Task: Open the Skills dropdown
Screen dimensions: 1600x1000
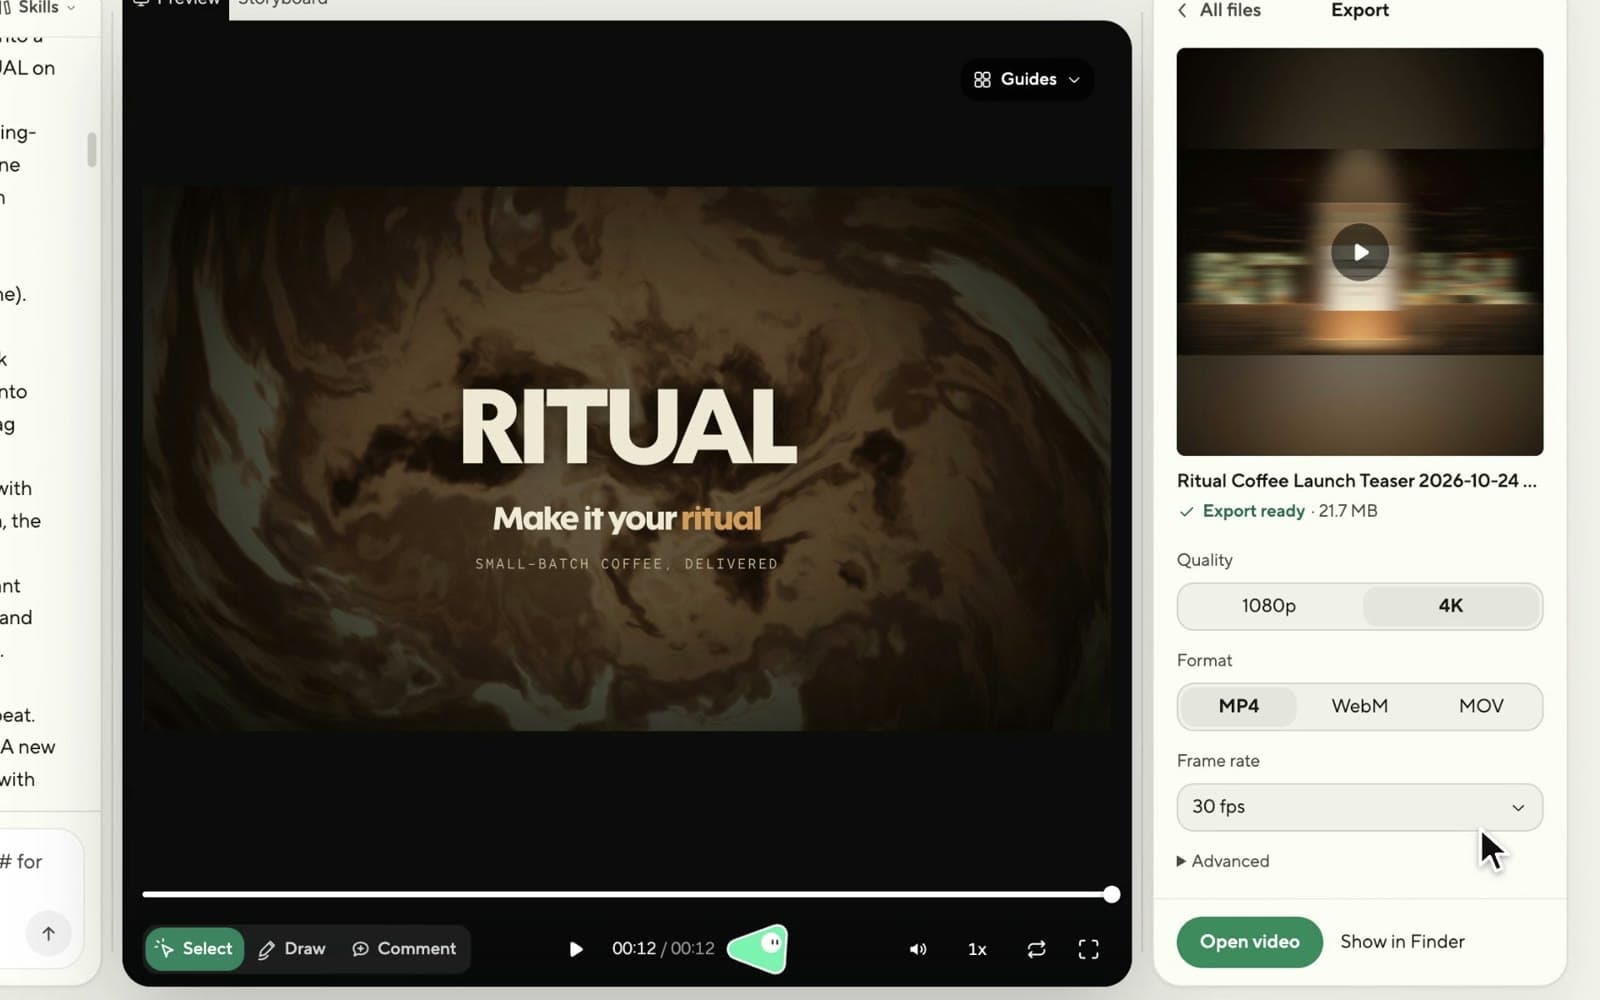Action: point(38,7)
